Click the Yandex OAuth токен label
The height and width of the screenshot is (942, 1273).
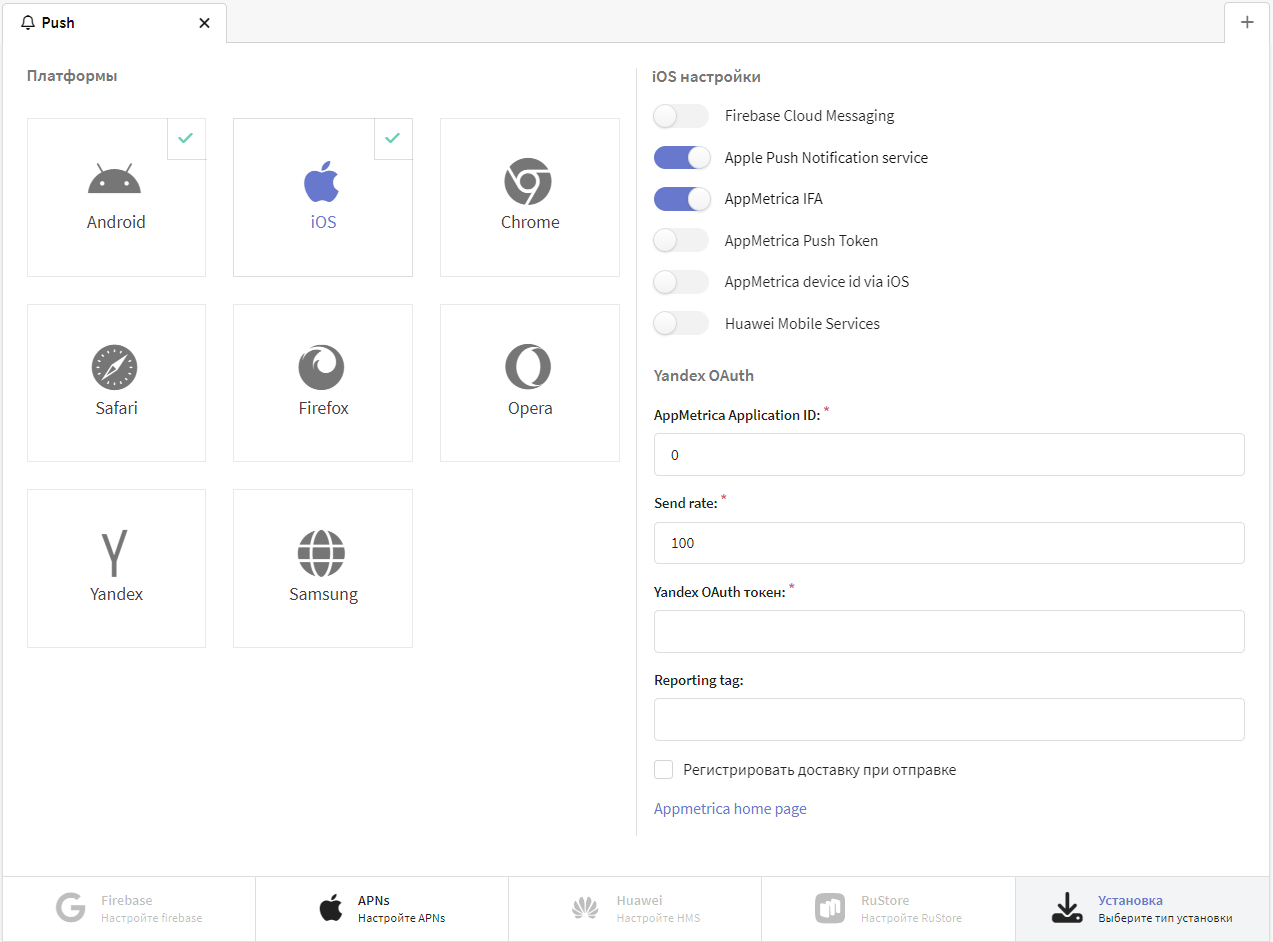(720, 592)
